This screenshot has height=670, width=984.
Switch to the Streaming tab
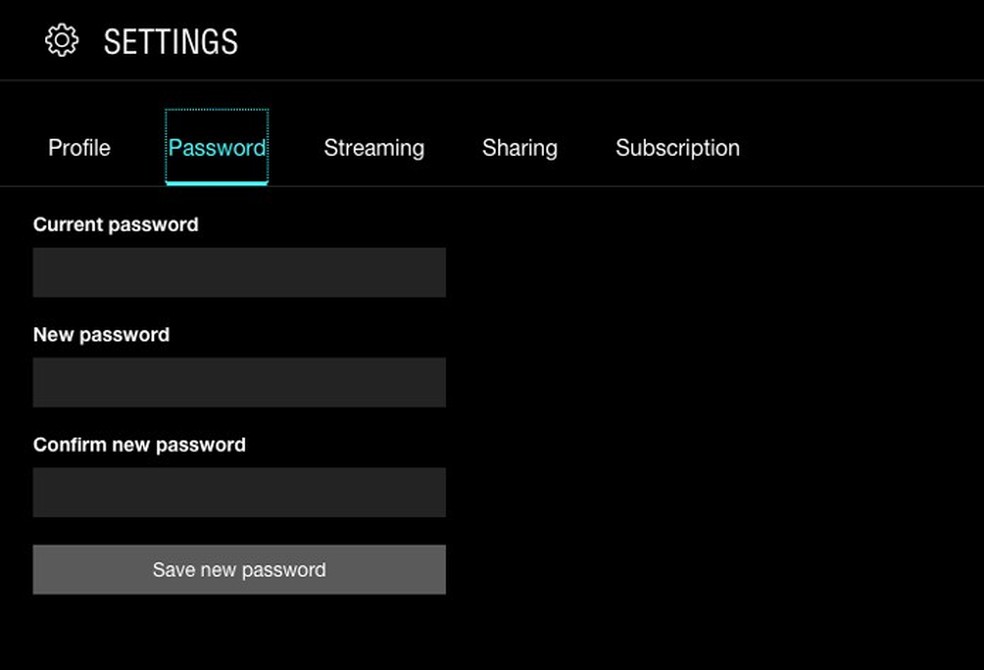(374, 148)
